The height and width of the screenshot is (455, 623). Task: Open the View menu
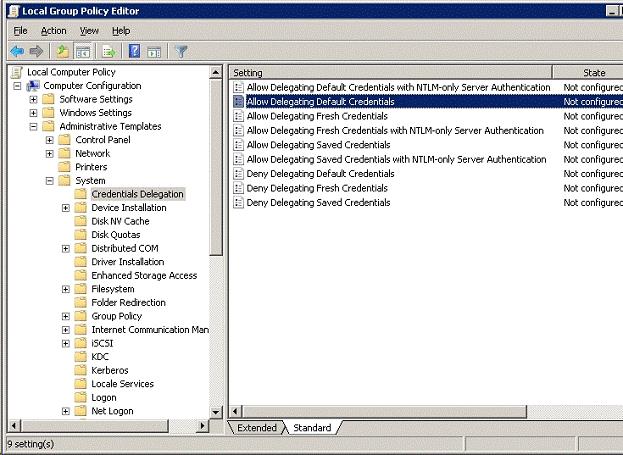click(x=89, y=31)
